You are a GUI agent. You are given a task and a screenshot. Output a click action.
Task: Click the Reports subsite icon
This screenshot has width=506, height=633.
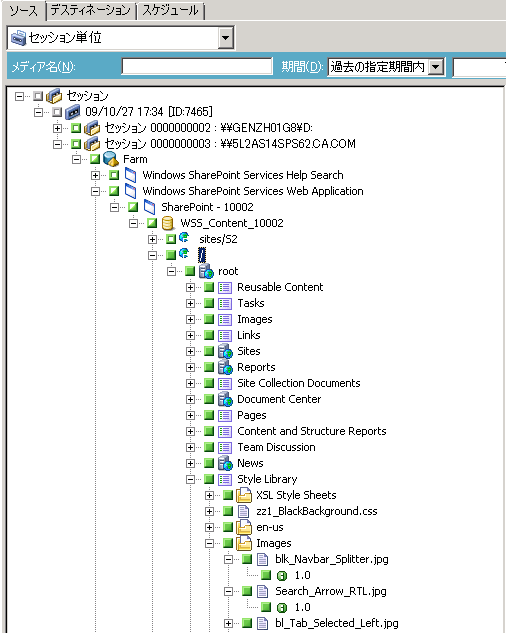click(x=225, y=367)
